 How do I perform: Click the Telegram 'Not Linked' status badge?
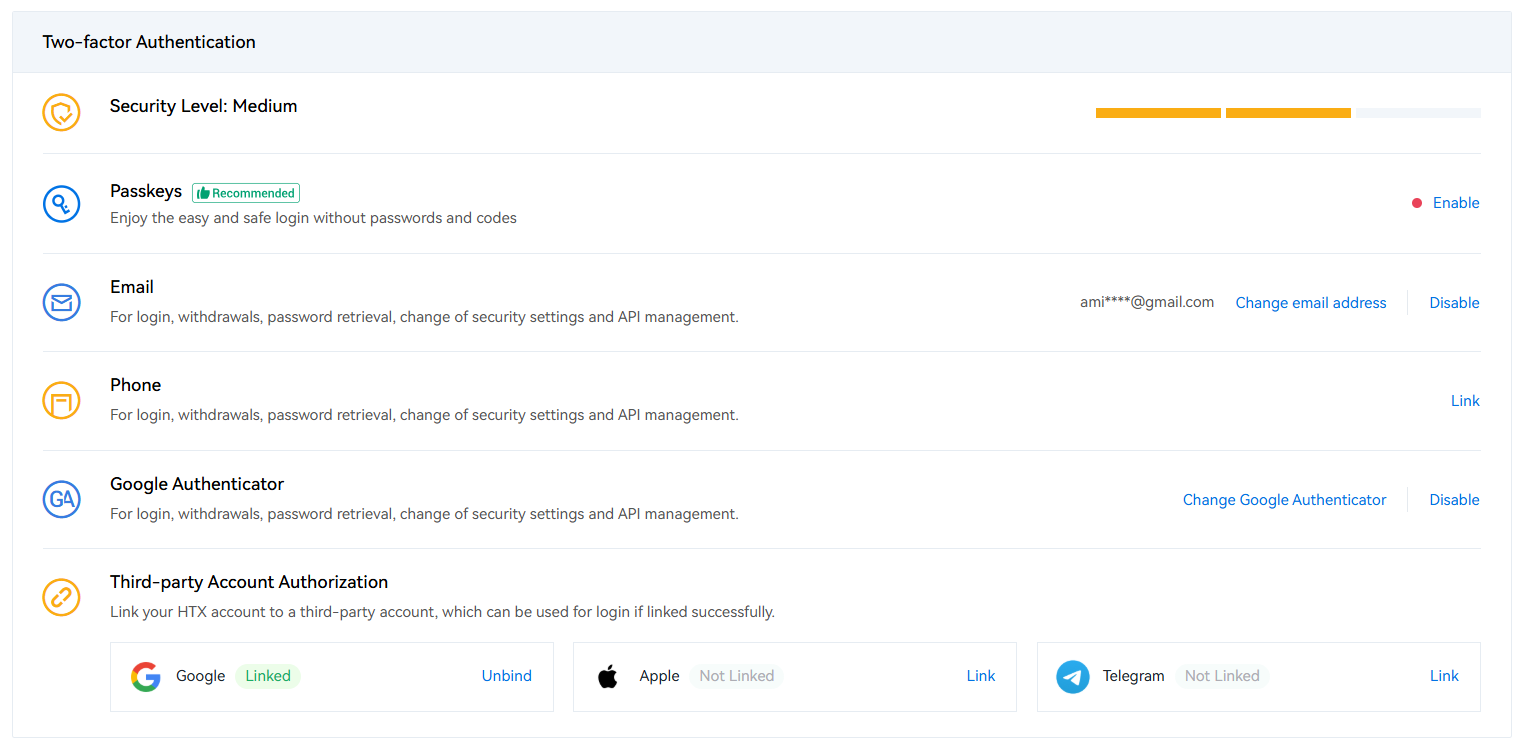click(x=1222, y=676)
